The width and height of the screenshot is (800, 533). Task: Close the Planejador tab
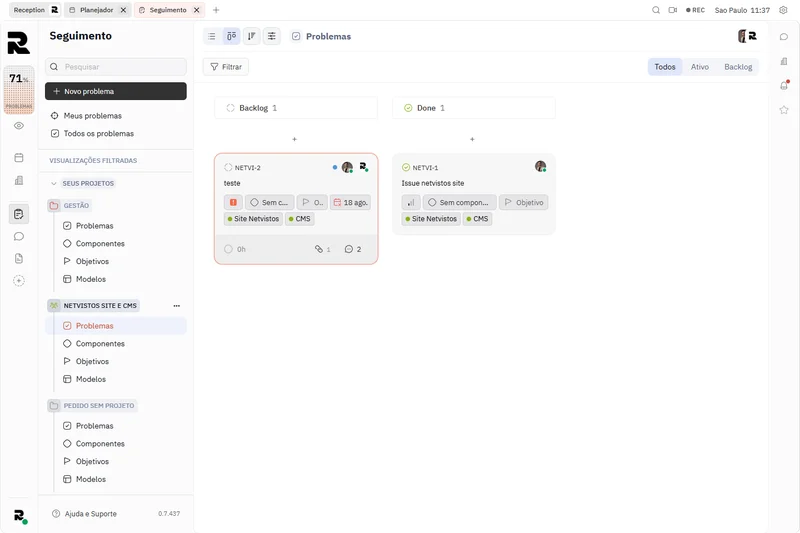tap(123, 10)
